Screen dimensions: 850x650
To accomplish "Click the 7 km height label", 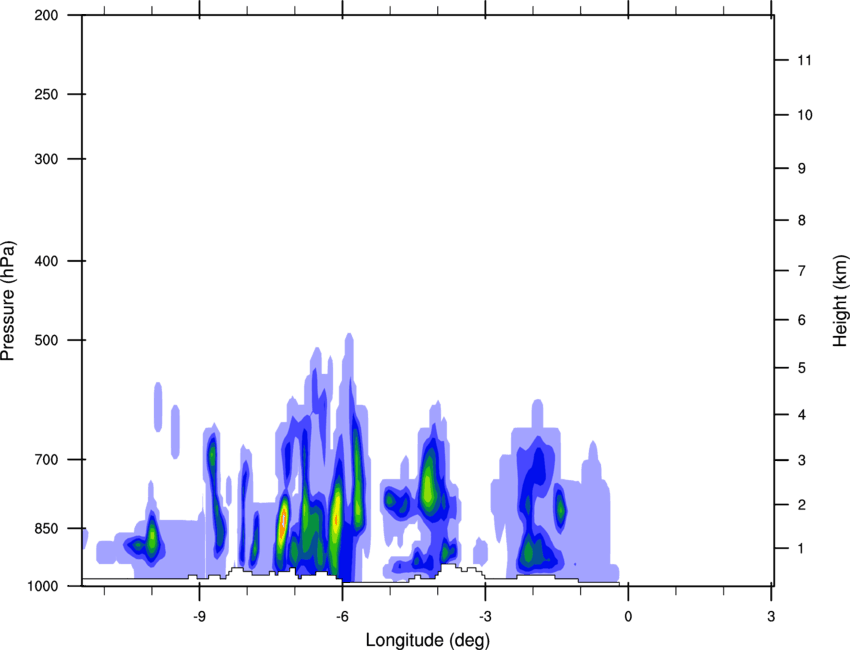I will tap(801, 271).
